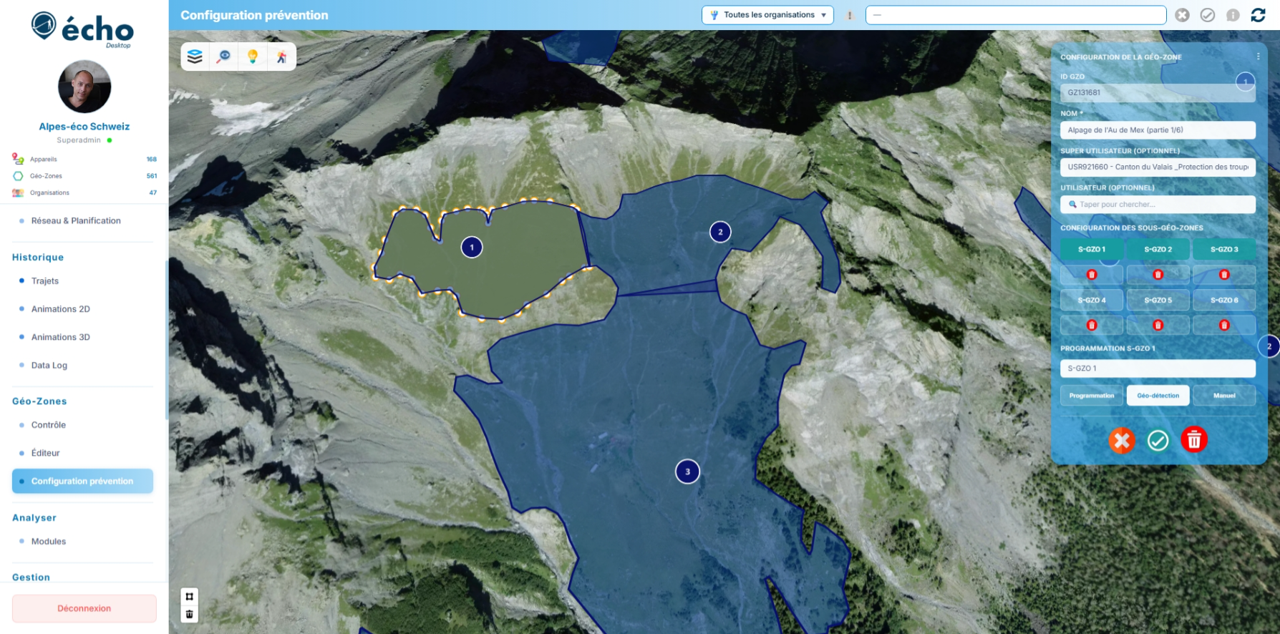Confirm with the green checkmark button

[x=1158, y=440]
